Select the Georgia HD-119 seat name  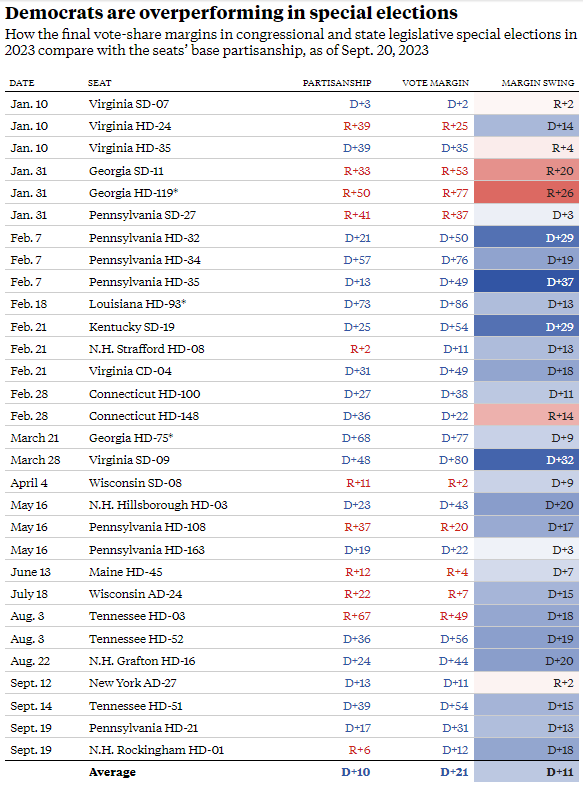point(133,193)
